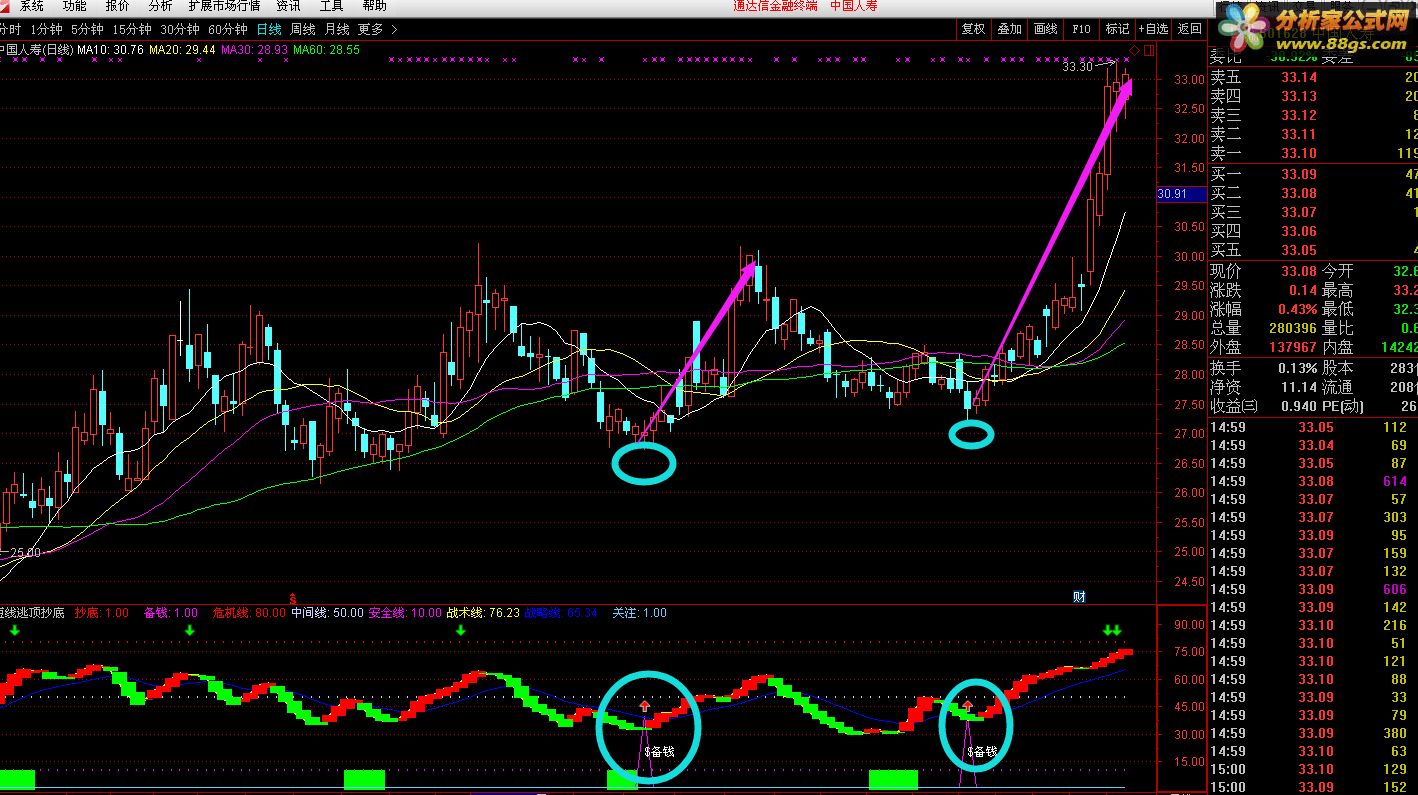Select the 月线 monthly chart tab
The image size is (1418, 795).
(x=337, y=29)
